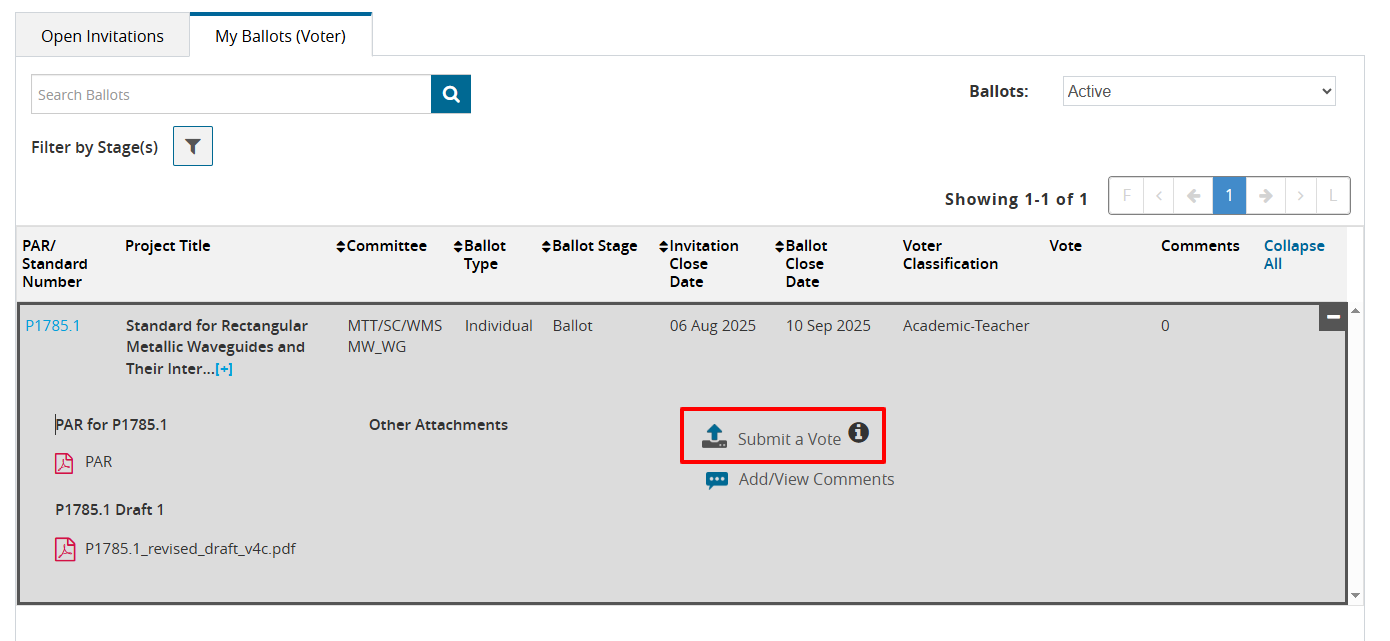The image size is (1390, 641).
Task: Click the Submit a Vote upload icon
Action: coord(714,437)
